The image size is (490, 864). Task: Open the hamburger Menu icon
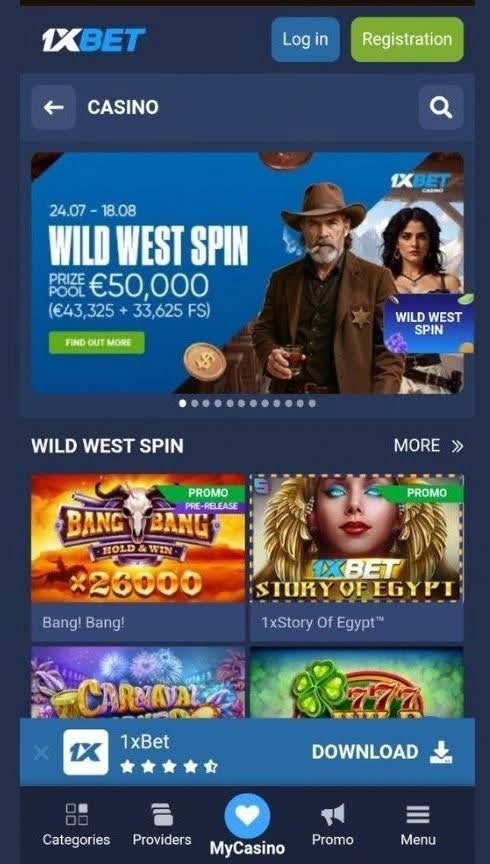coord(418,814)
